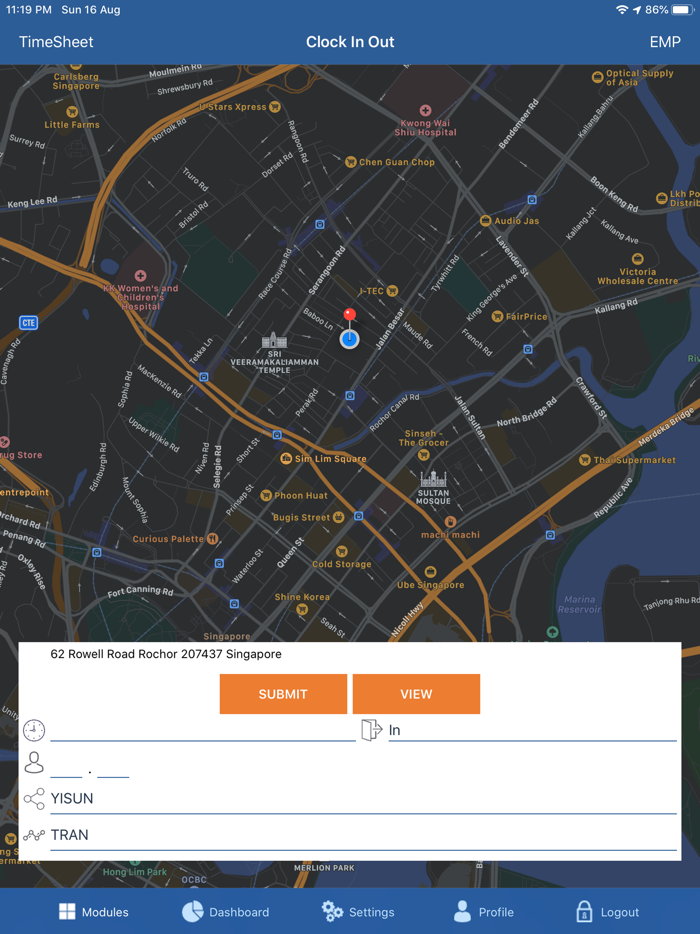This screenshot has width=700, height=934.
Task: Open the TimeSheet link in header
Action: 56,42
